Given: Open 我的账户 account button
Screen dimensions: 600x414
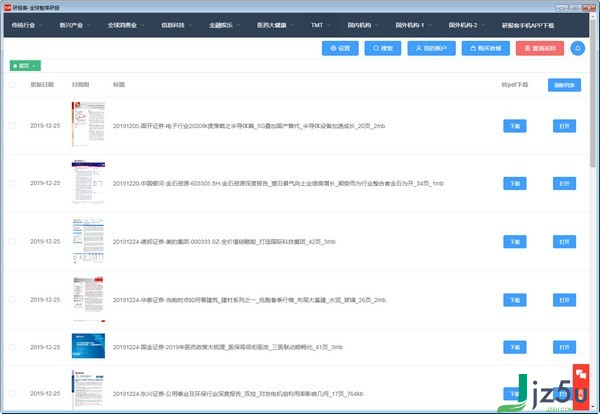Looking at the screenshot, I should (431, 48).
